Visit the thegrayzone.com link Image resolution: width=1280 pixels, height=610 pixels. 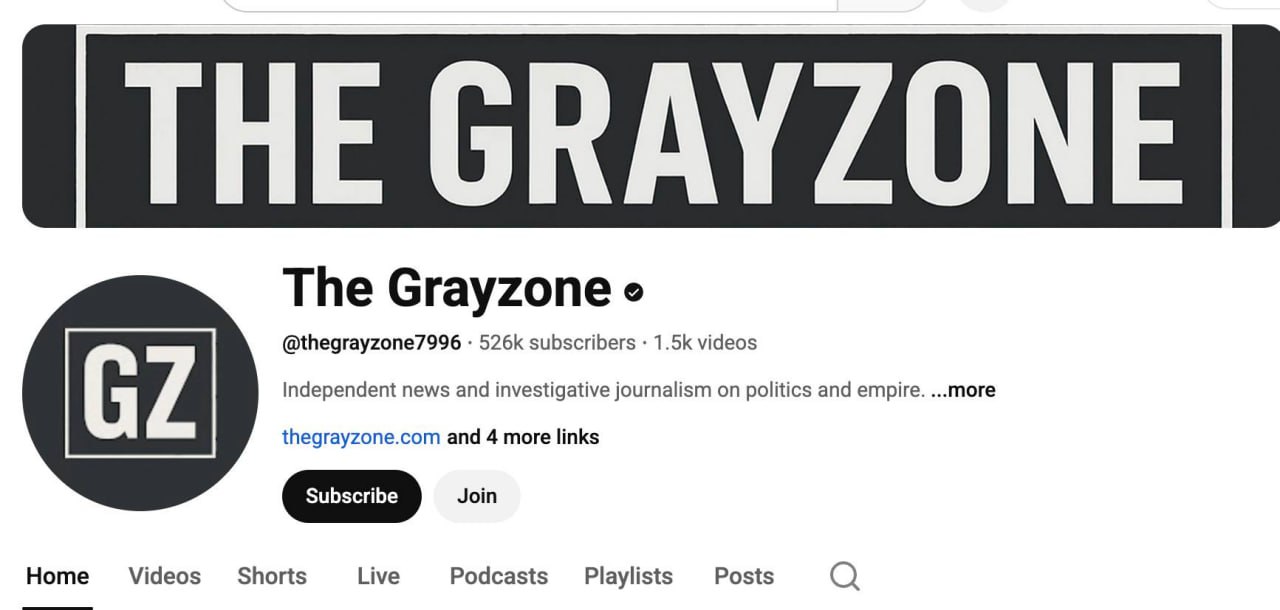pyautogui.click(x=361, y=437)
